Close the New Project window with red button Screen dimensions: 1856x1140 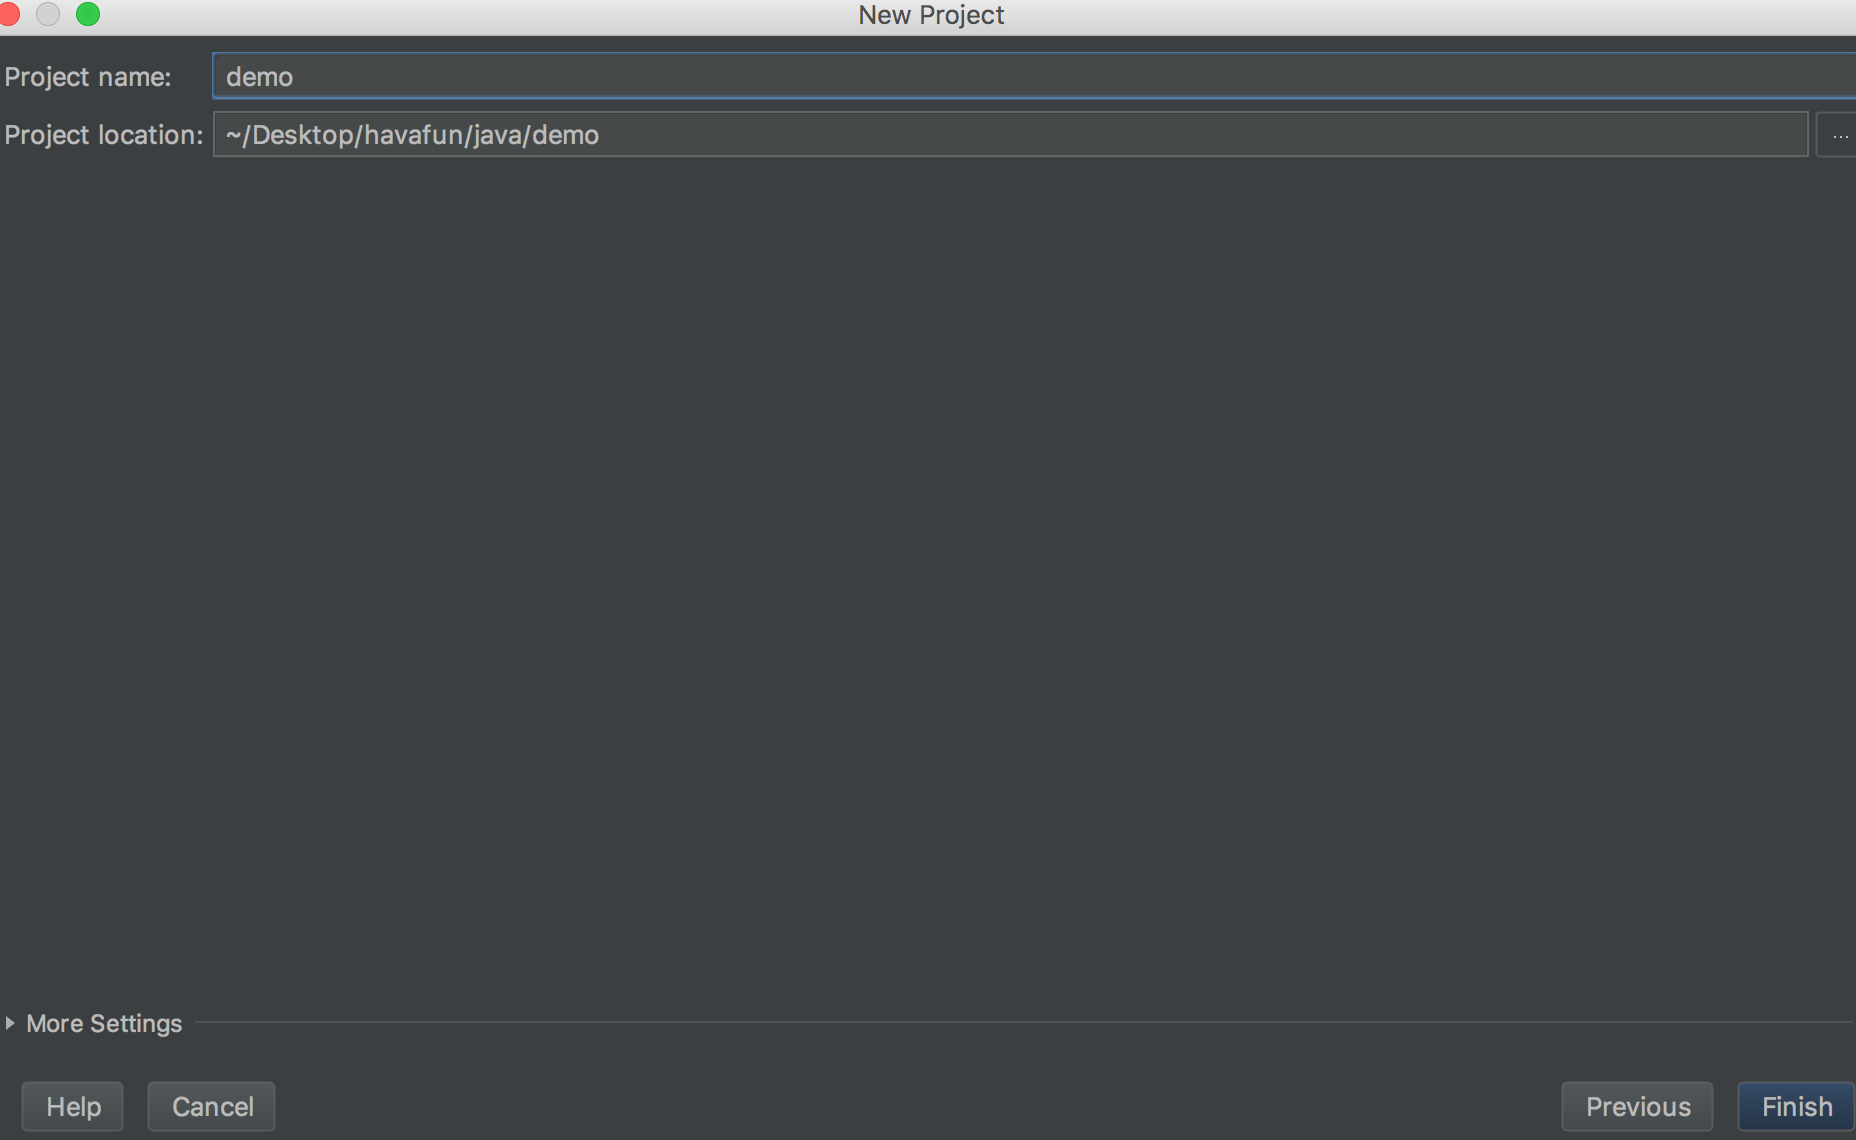coord(9,14)
